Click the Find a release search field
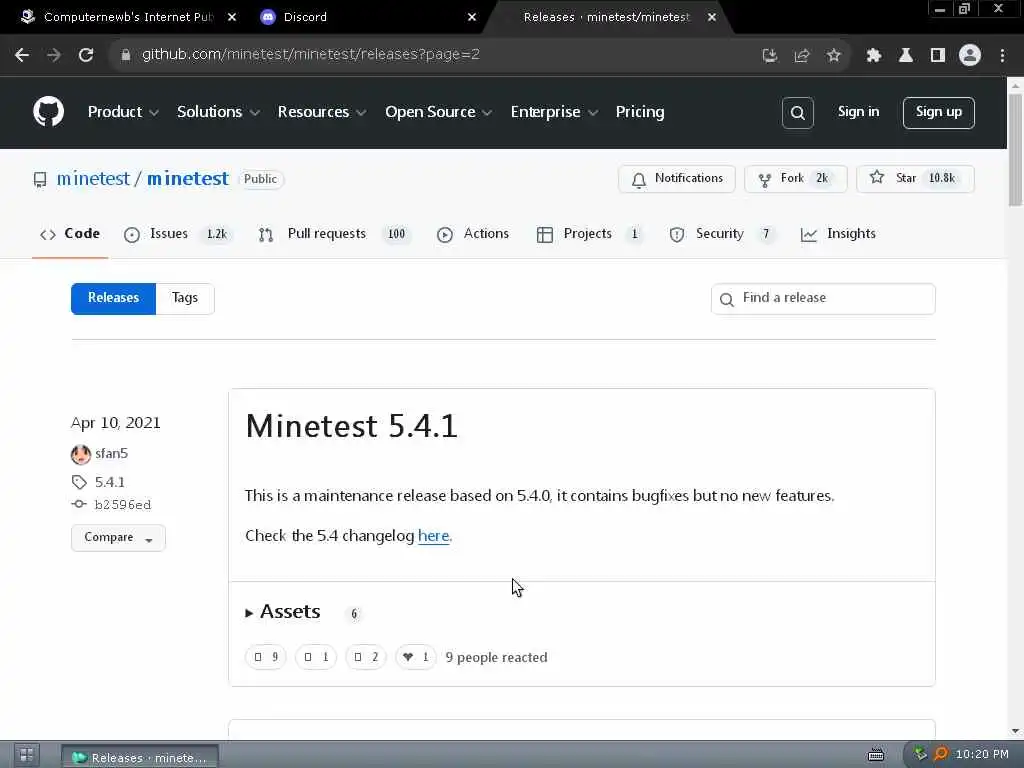Screen dimensions: 1024x768 [823, 298]
